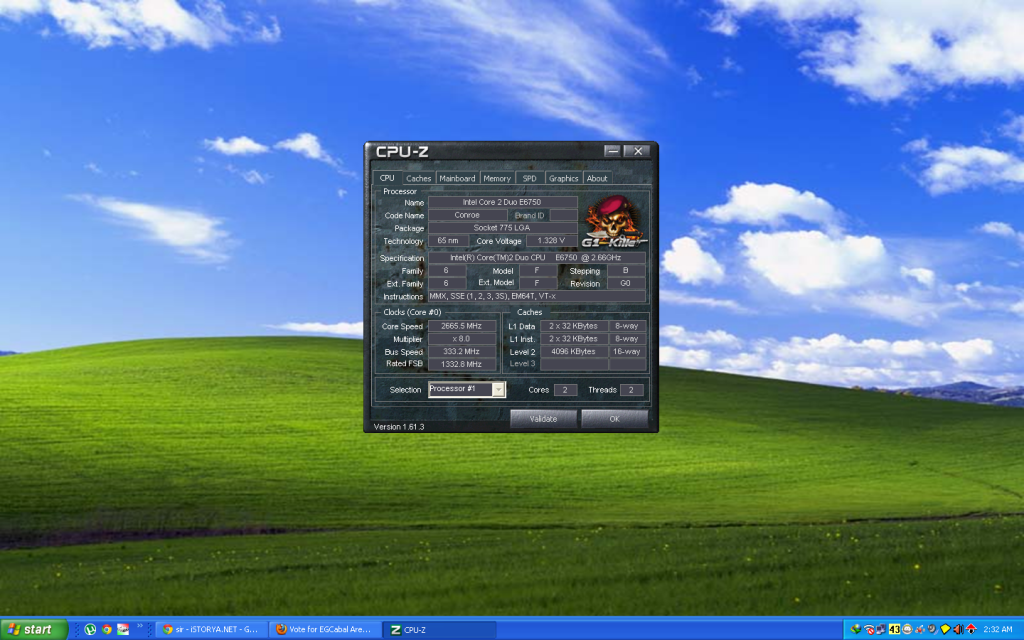
Task: Open the blocked wireless network tray icon
Action: click(869, 630)
